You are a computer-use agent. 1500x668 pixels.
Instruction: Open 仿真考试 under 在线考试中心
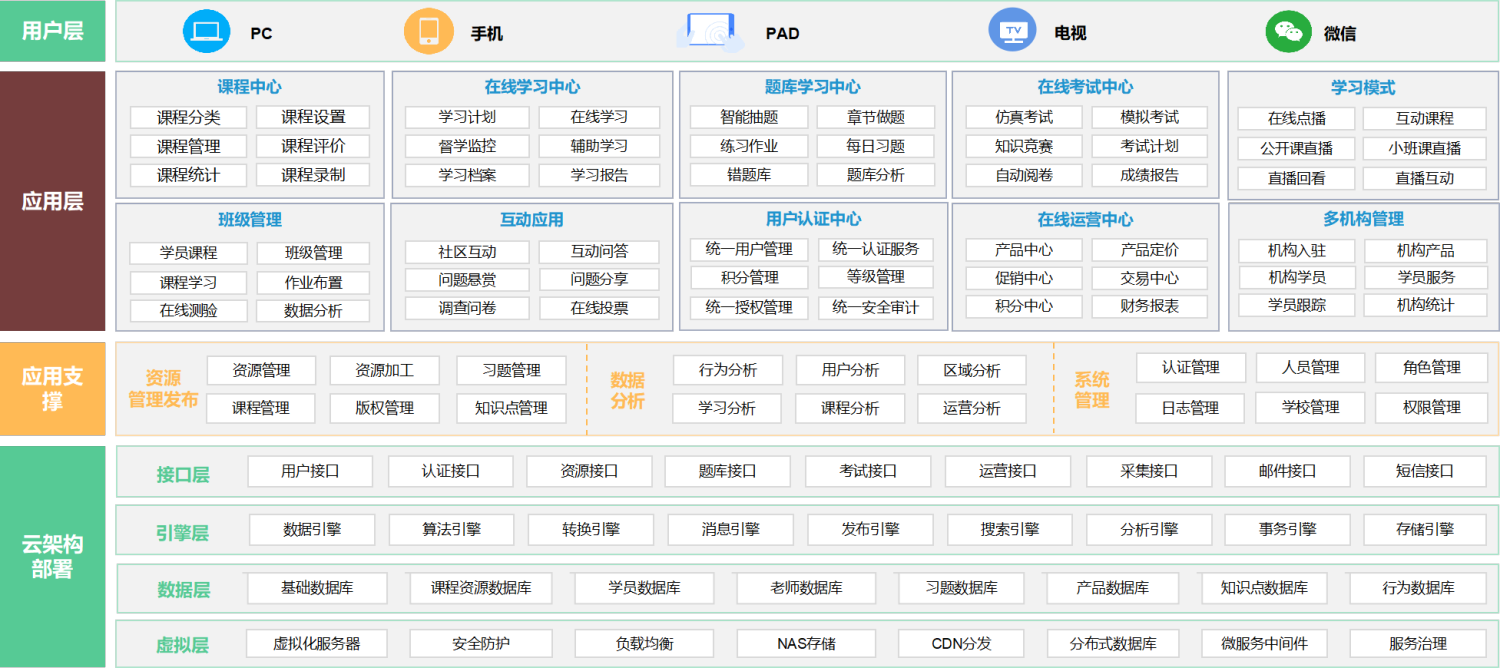[1022, 116]
